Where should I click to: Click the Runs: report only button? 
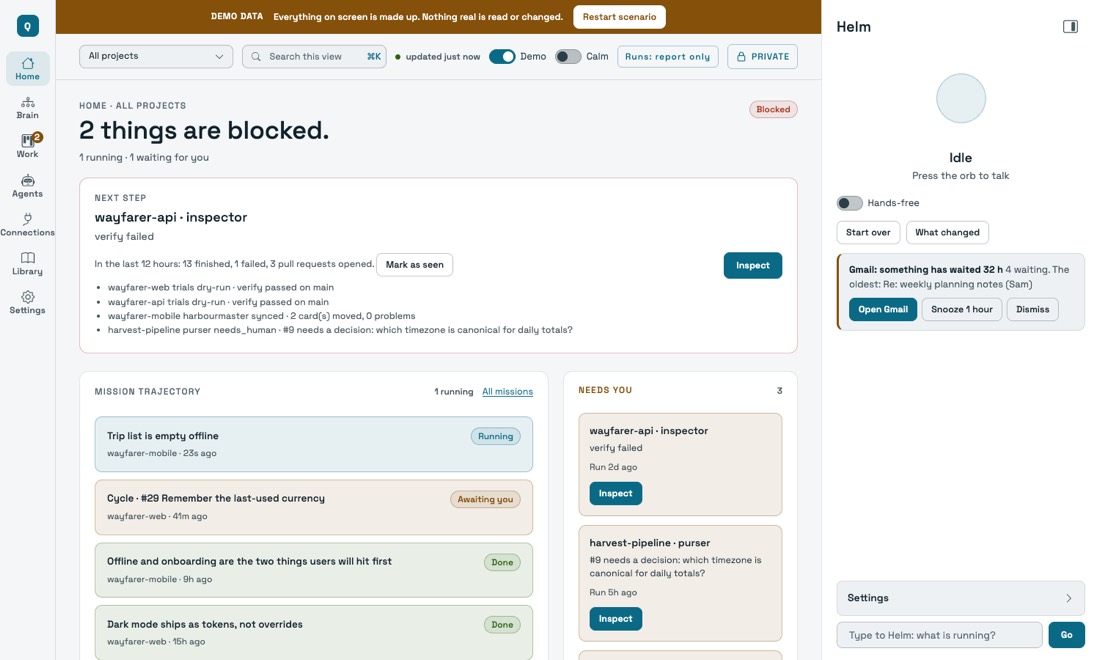[667, 57]
